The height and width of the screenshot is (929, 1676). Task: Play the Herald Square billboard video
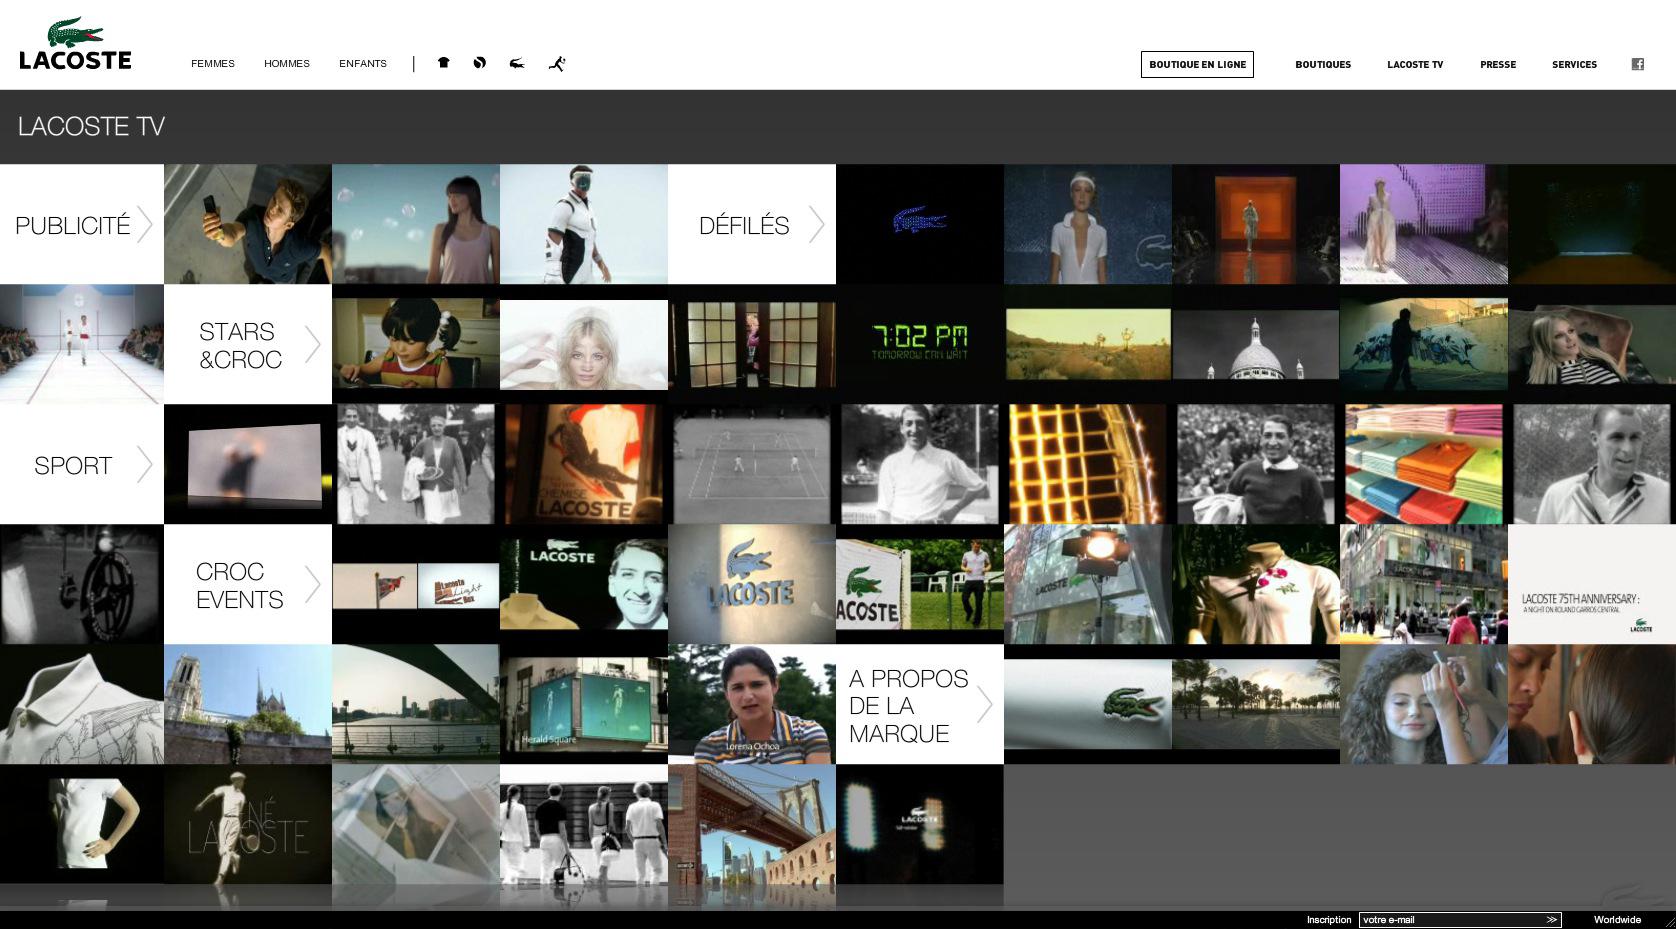coord(584,704)
